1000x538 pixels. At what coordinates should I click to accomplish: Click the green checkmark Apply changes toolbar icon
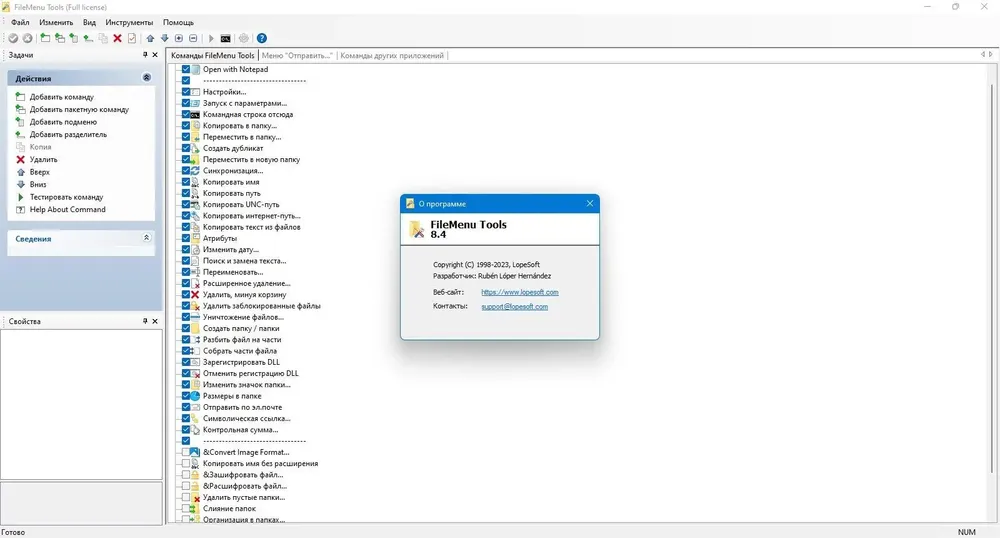click(x=13, y=38)
